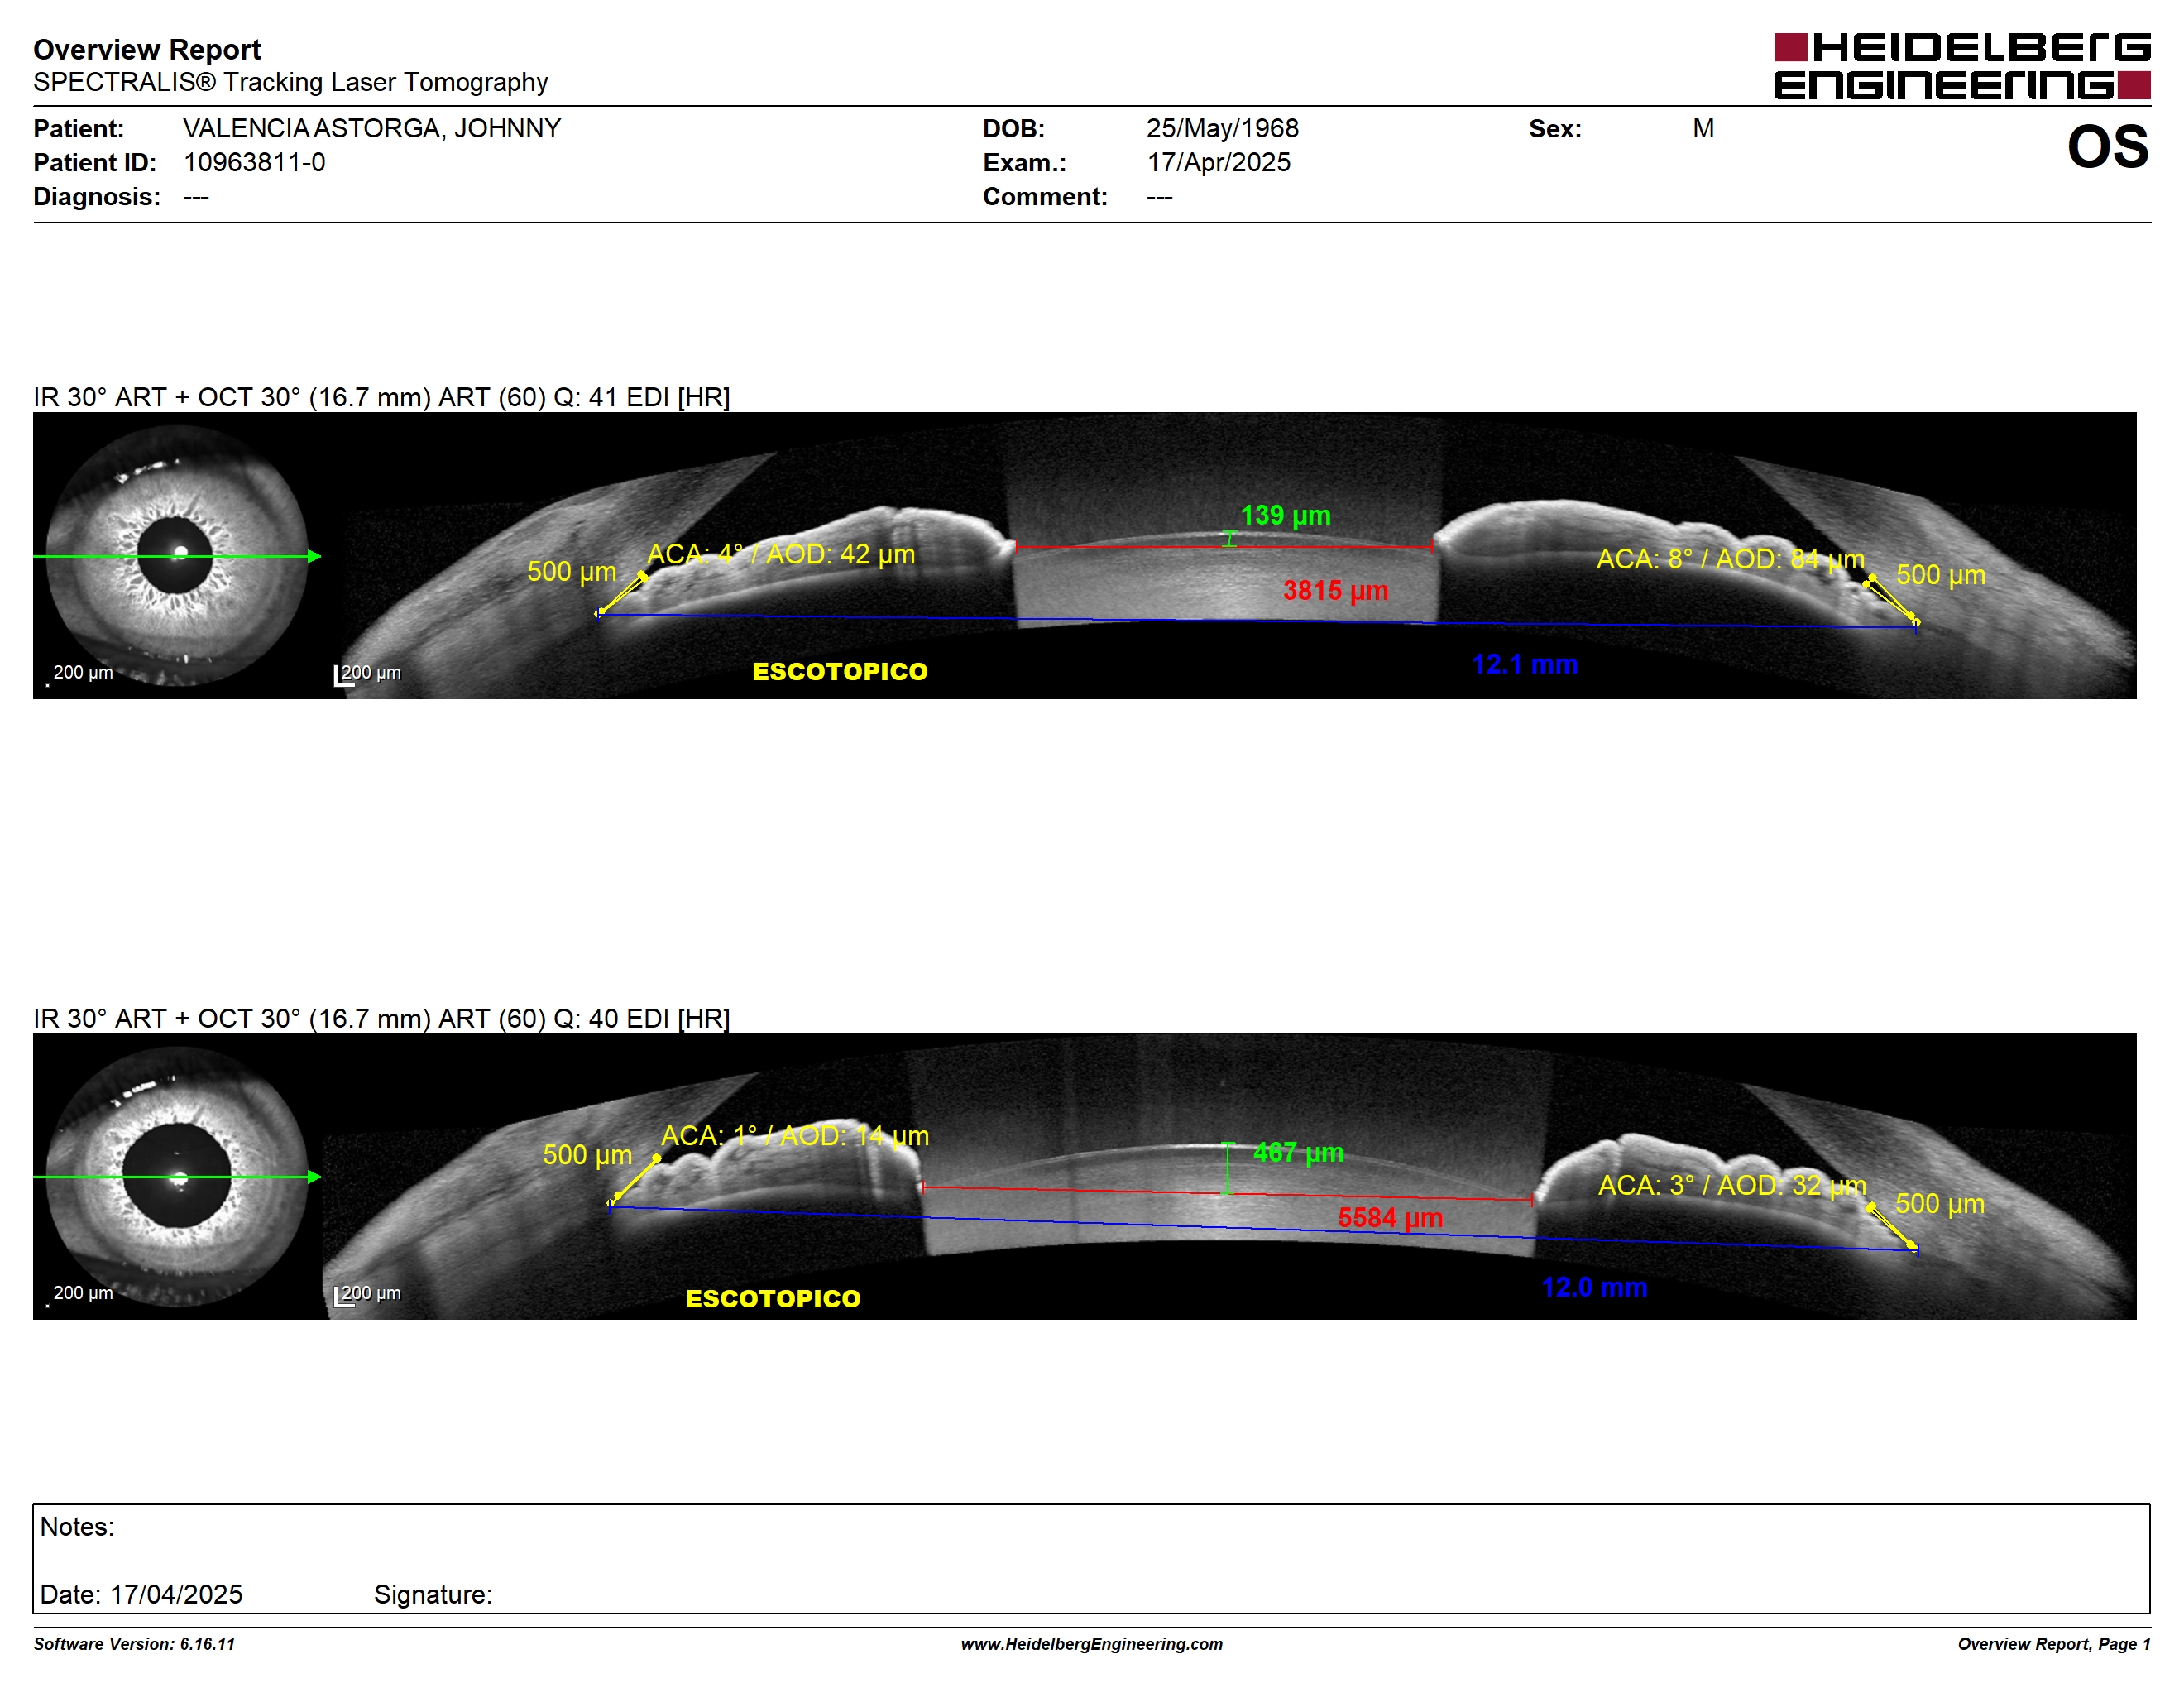
Task: Click the DOB value 25/May/1968
Action: coord(1222,129)
